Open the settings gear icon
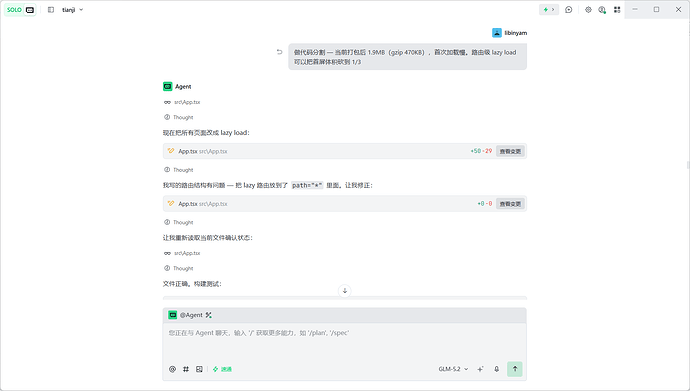This screenshot has width=690, height=391. click(x=588, y=10)
